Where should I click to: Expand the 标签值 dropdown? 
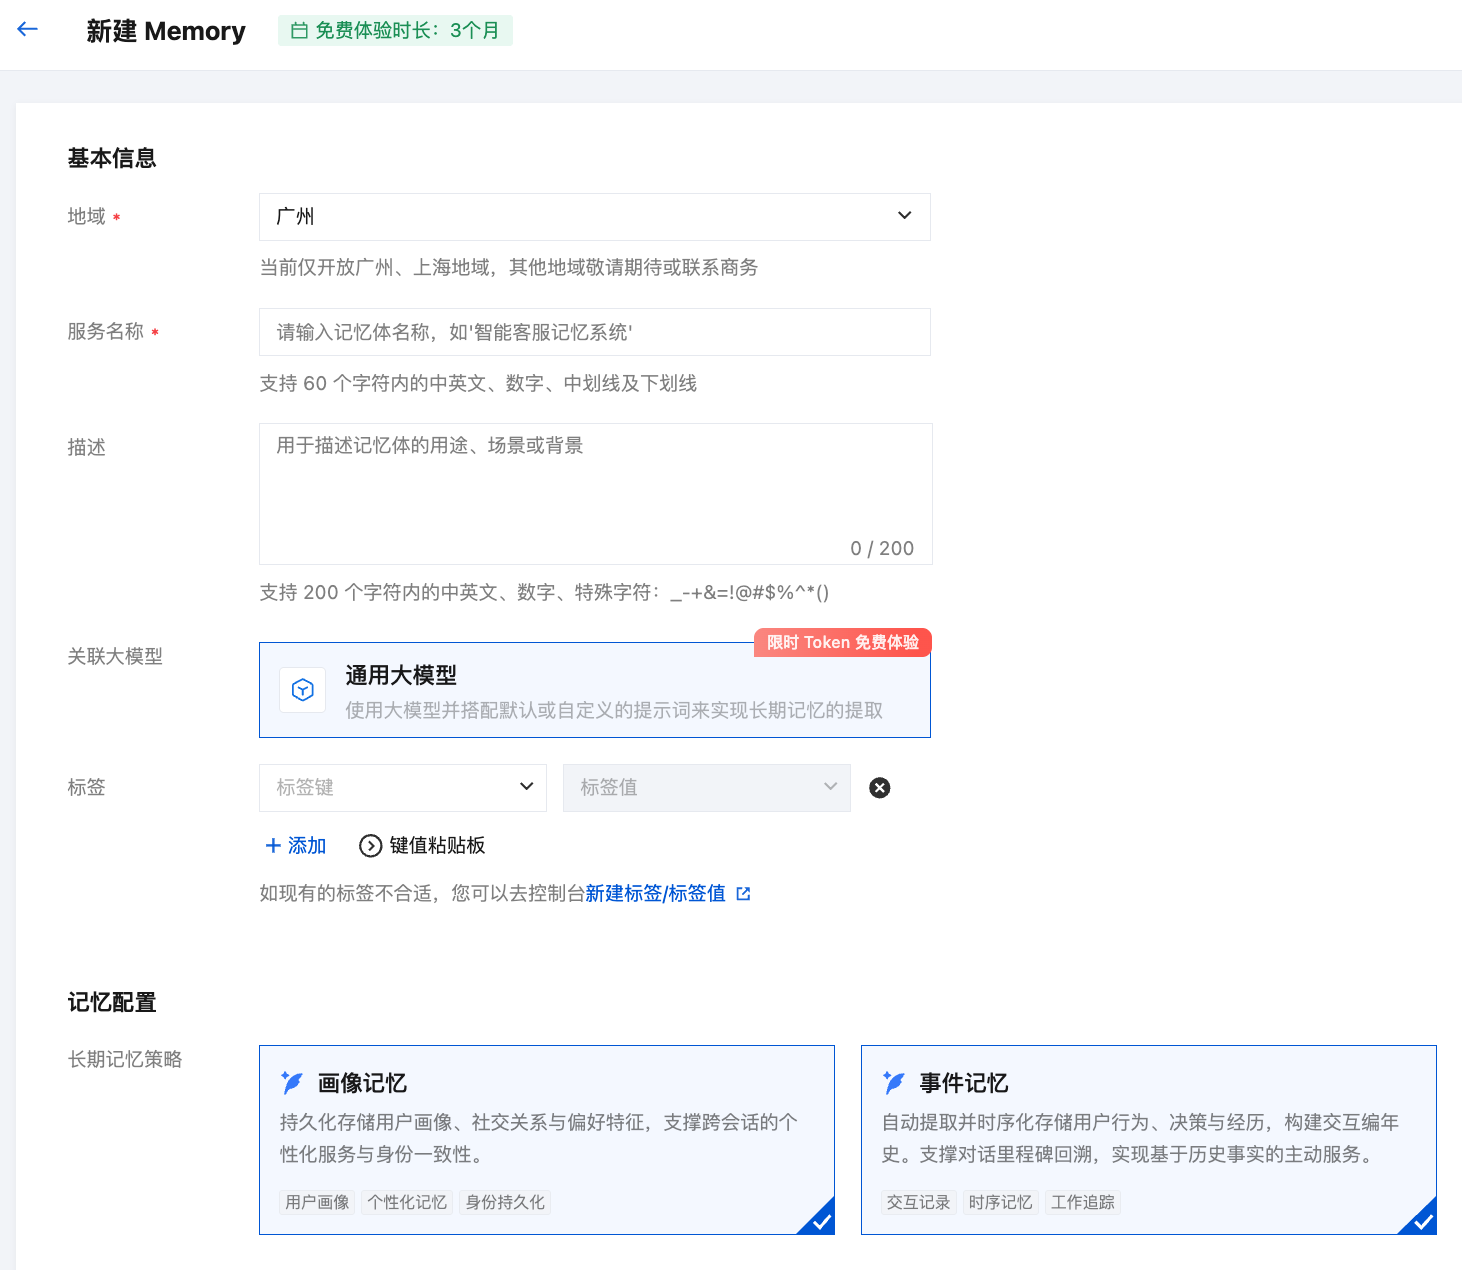click(706, 788)
